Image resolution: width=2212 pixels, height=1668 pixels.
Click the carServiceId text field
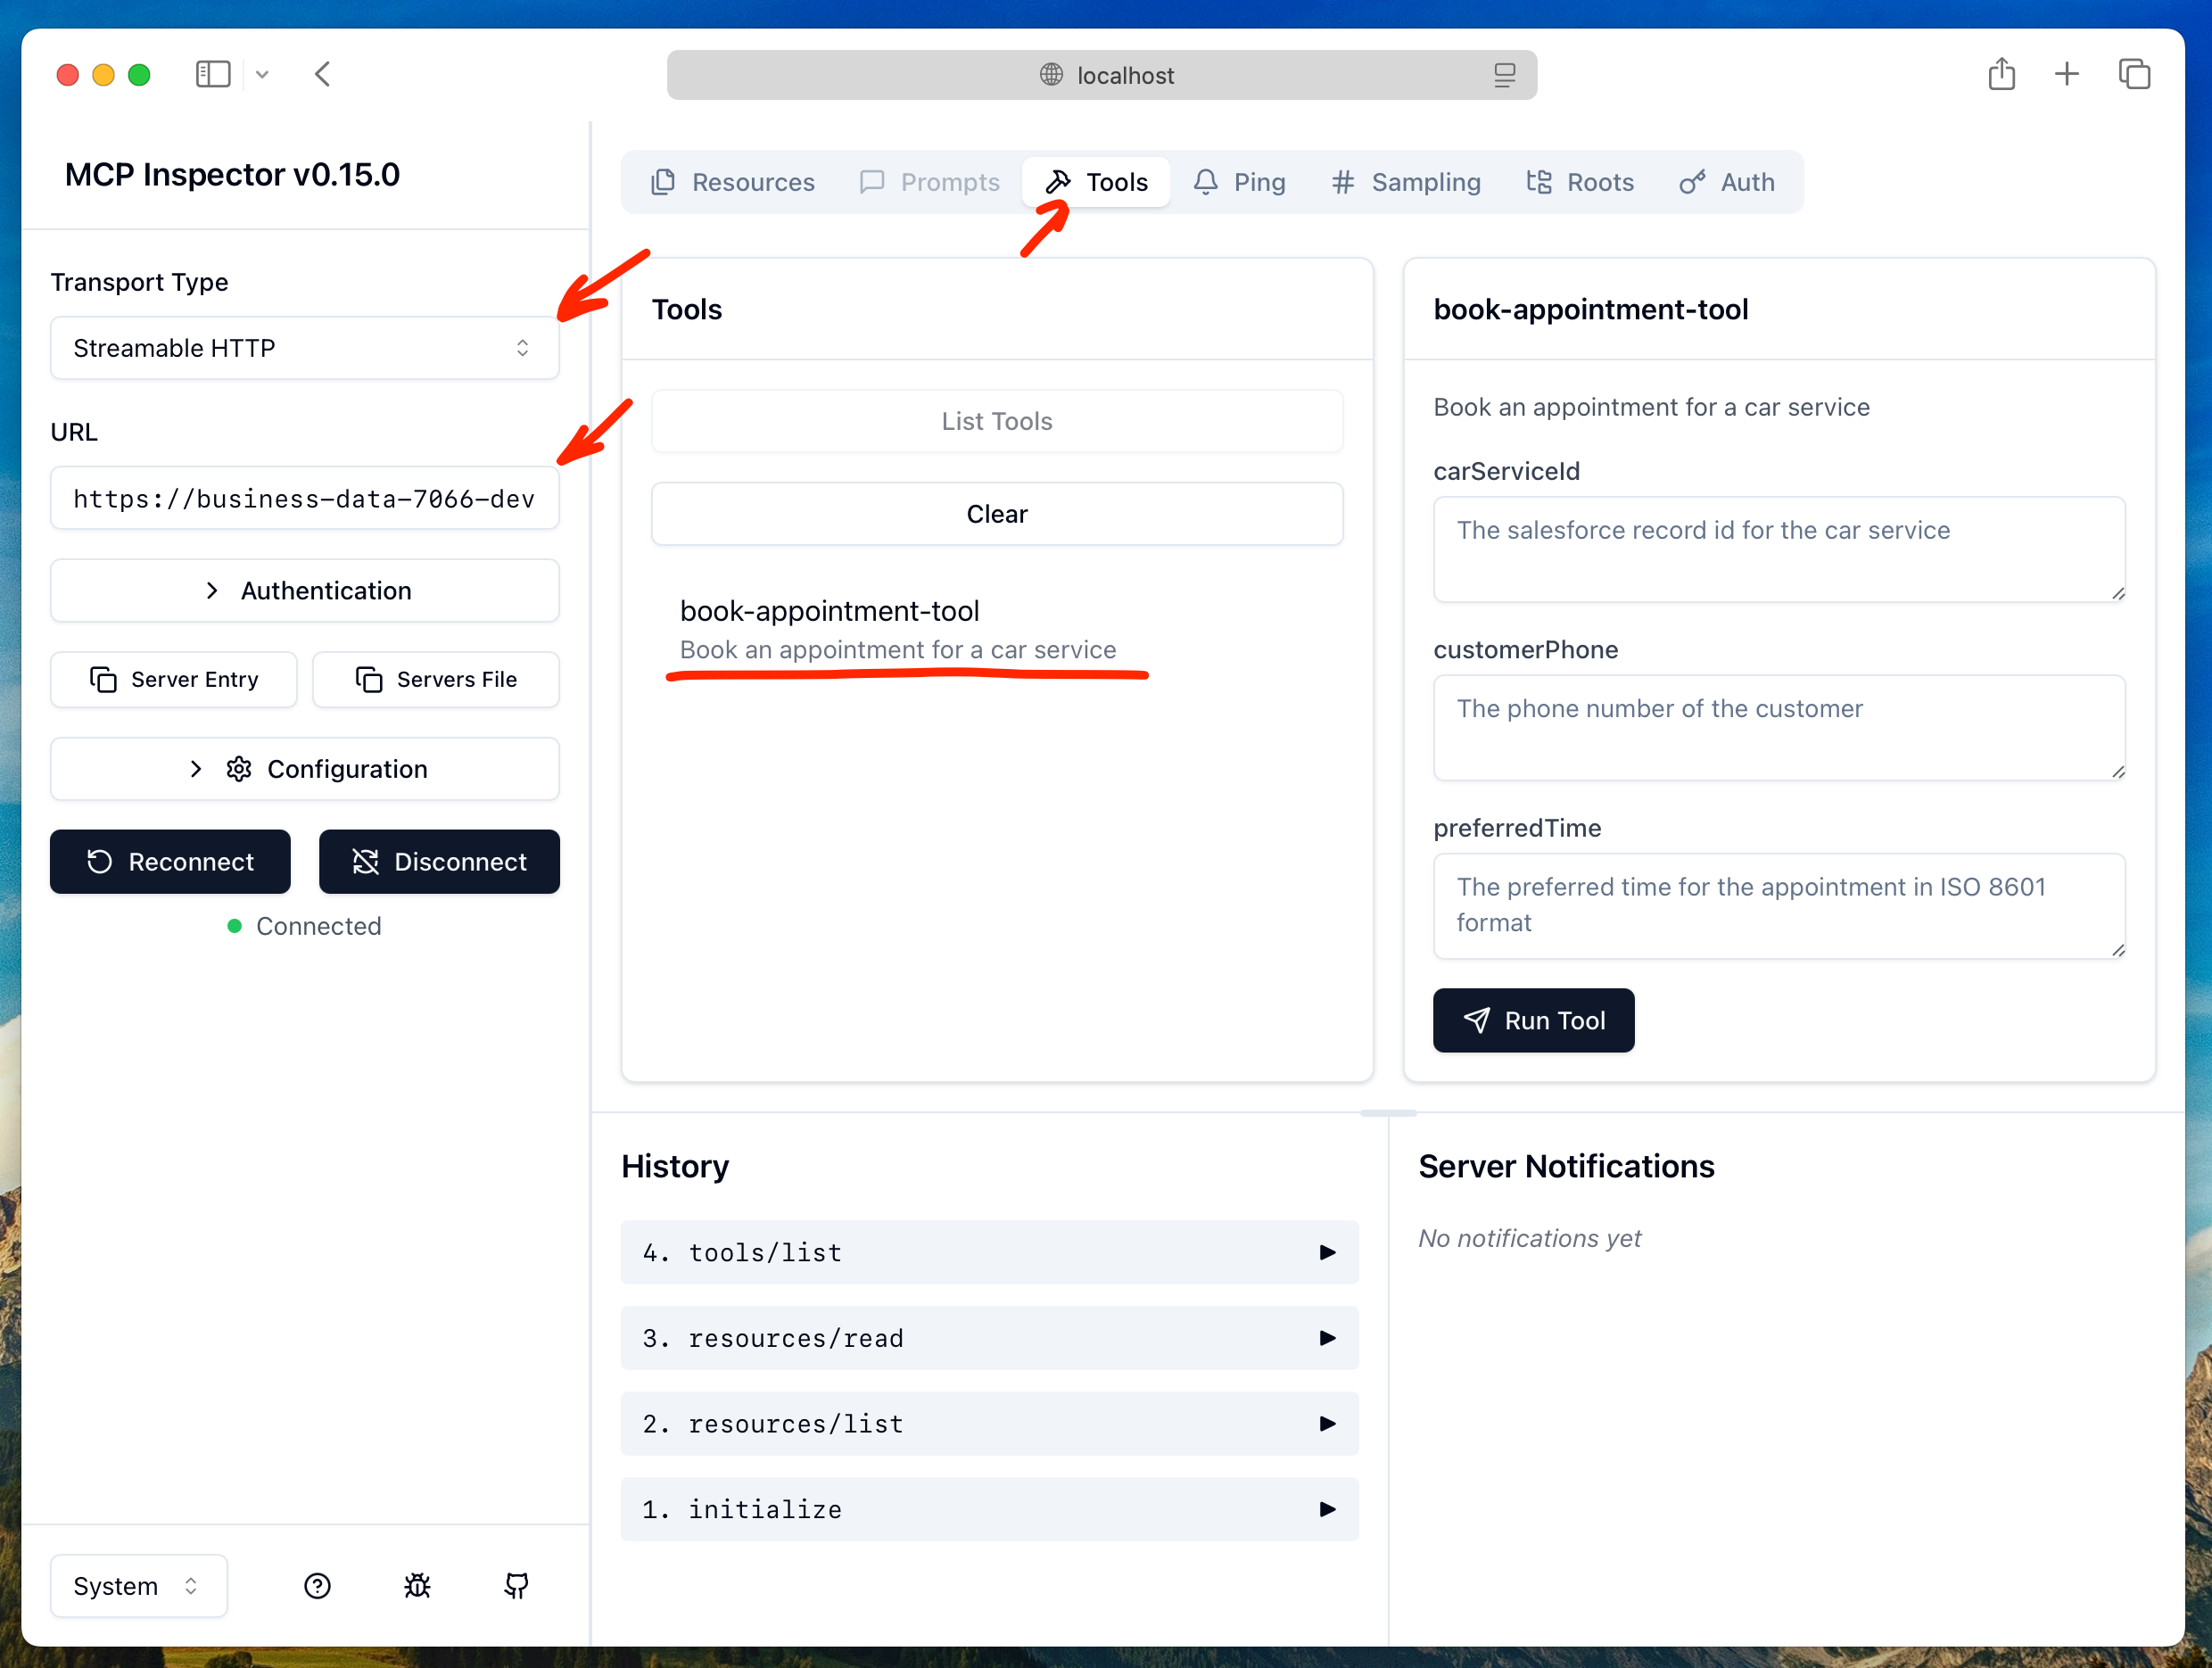coord(1779,549)
